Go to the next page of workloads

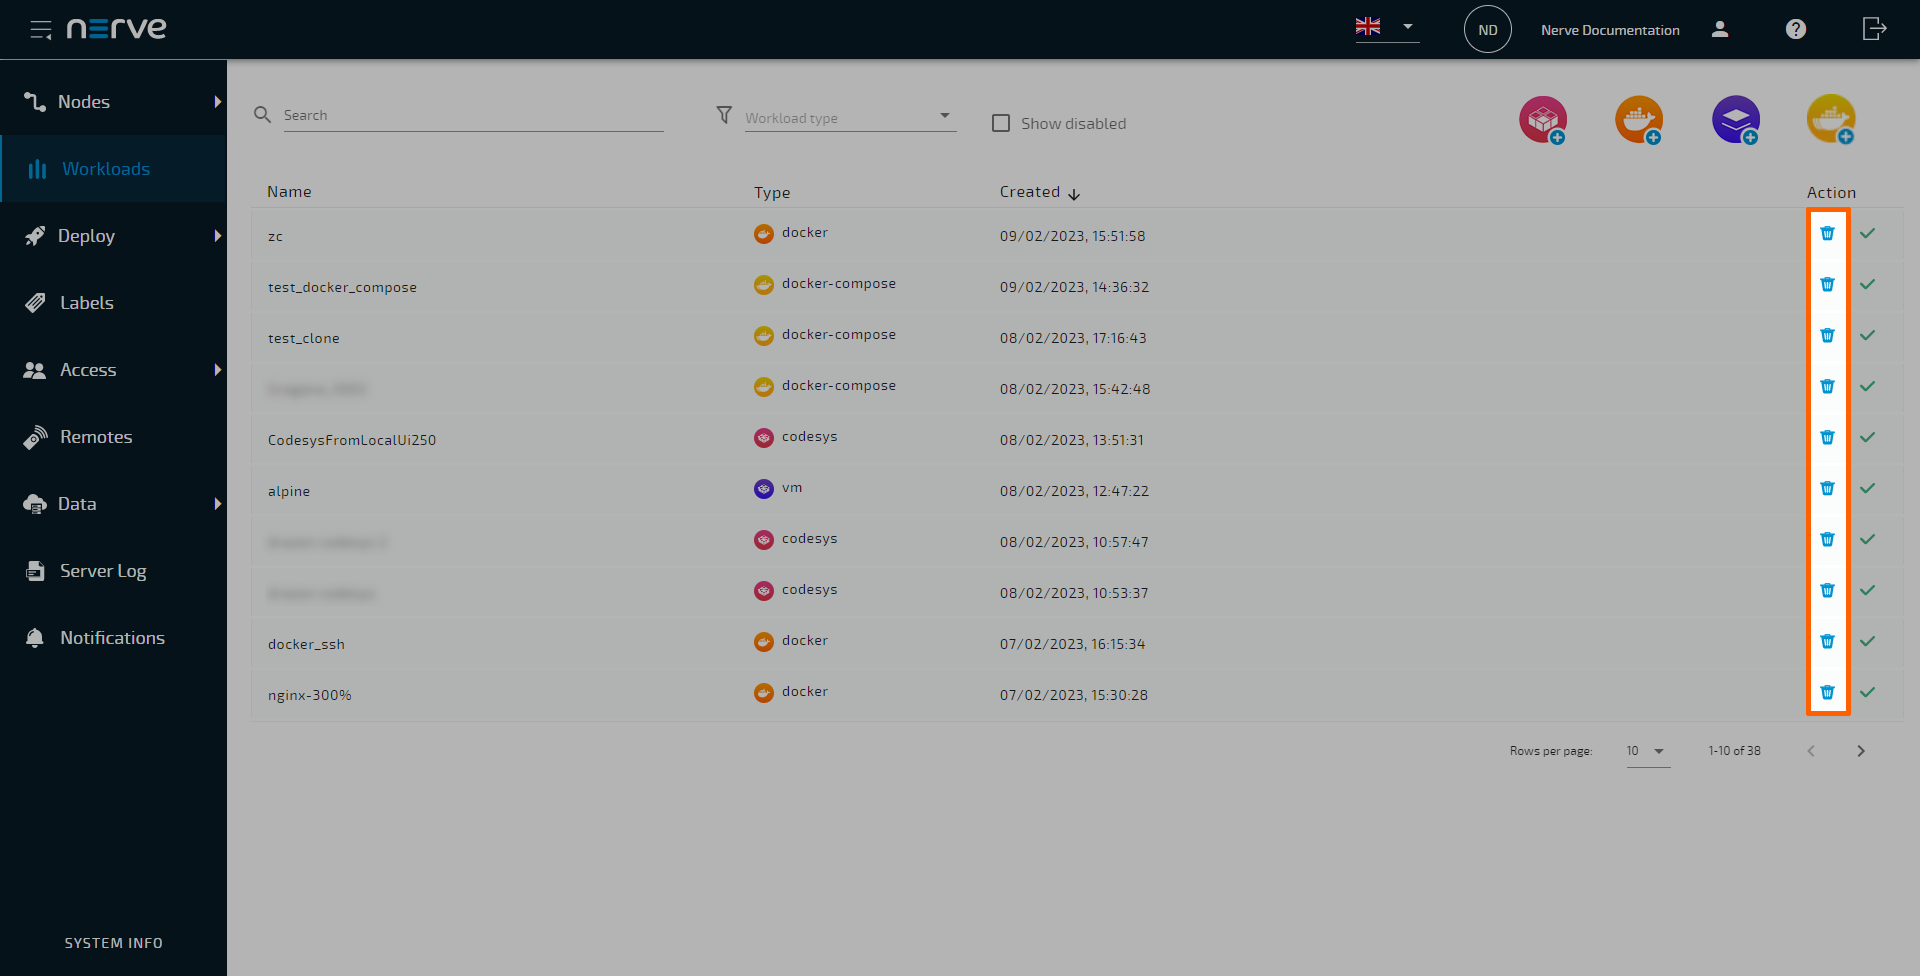pyautogui.click(x=1861, y=750)
